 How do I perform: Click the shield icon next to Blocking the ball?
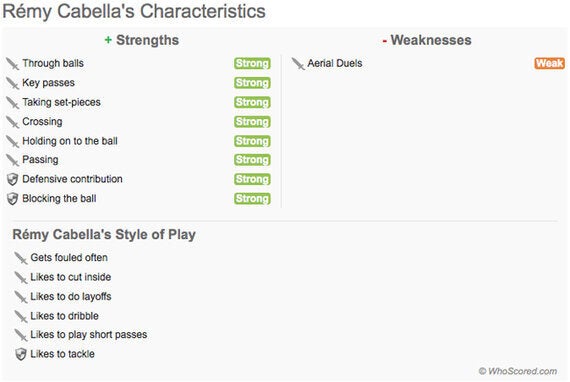[12, 199]
